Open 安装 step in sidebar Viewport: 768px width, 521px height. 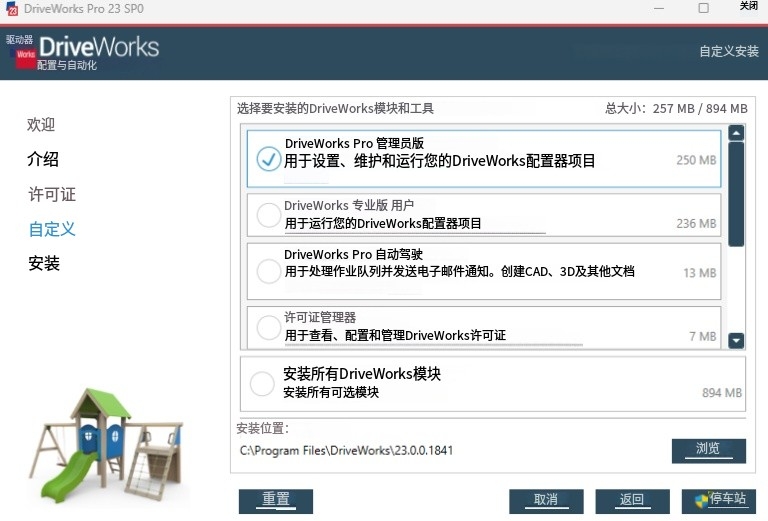pos(44,263)
